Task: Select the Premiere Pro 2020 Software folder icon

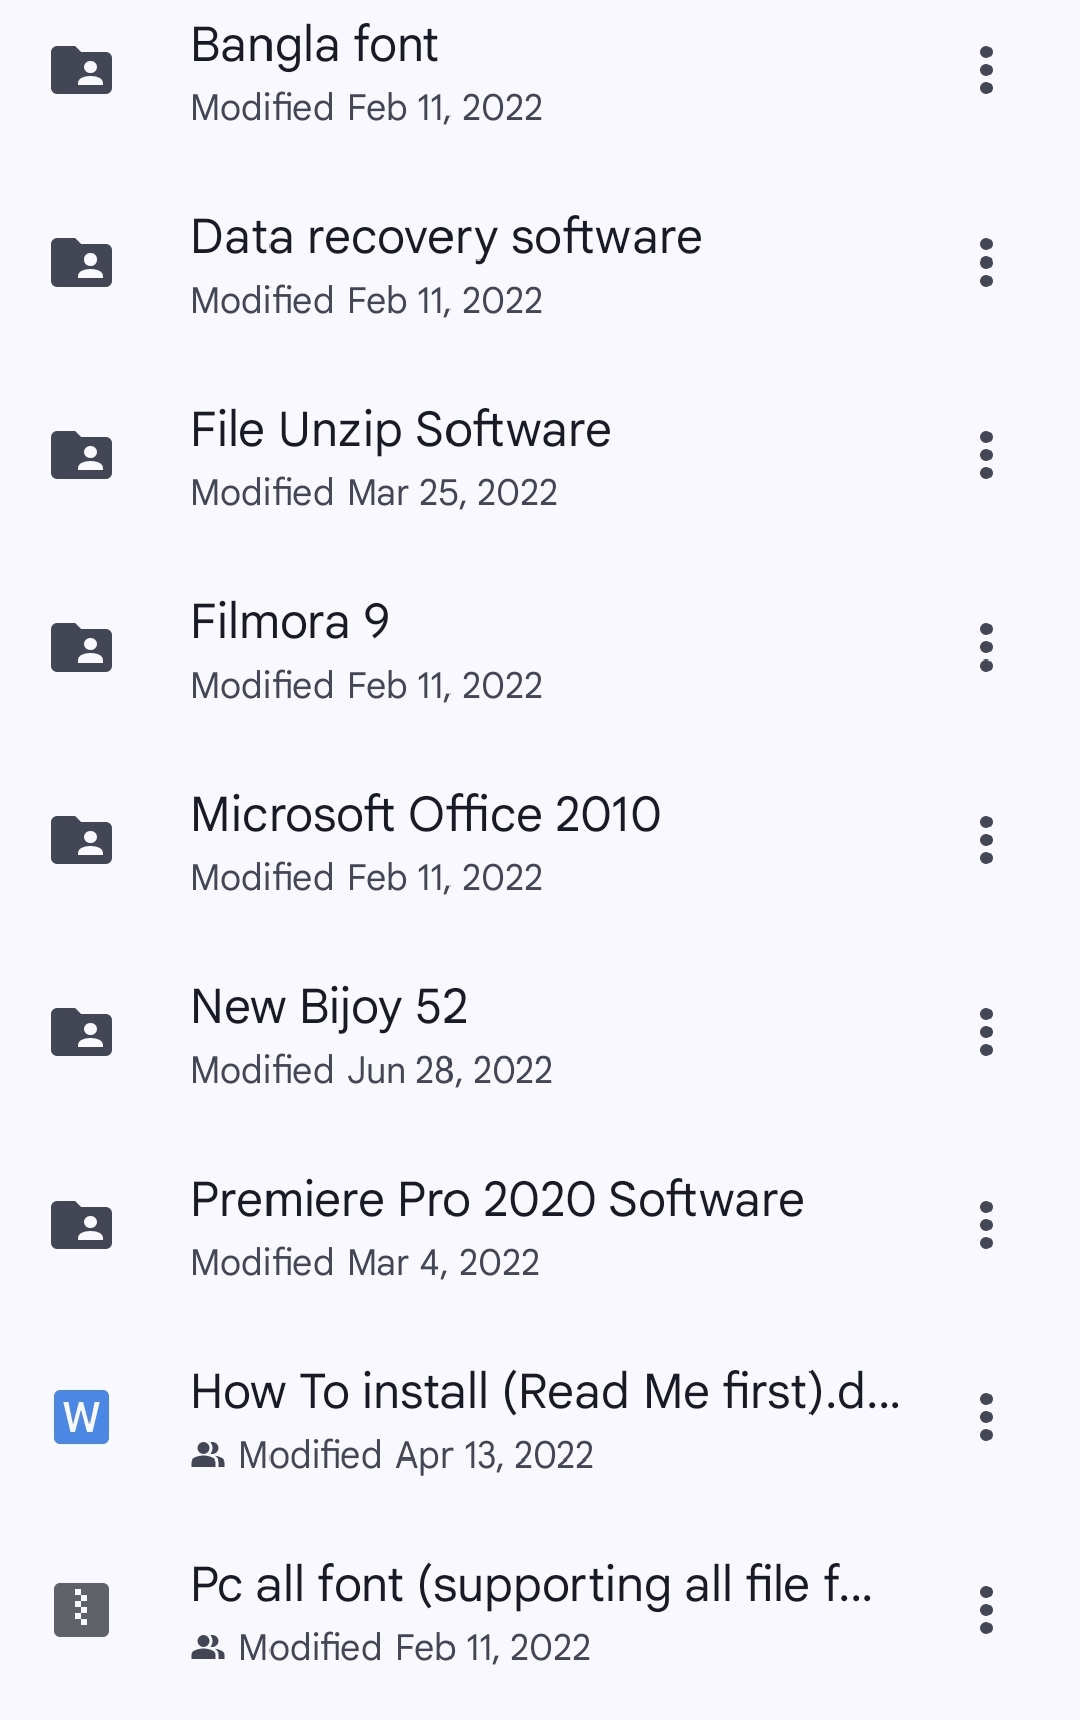Action: 81,1225
